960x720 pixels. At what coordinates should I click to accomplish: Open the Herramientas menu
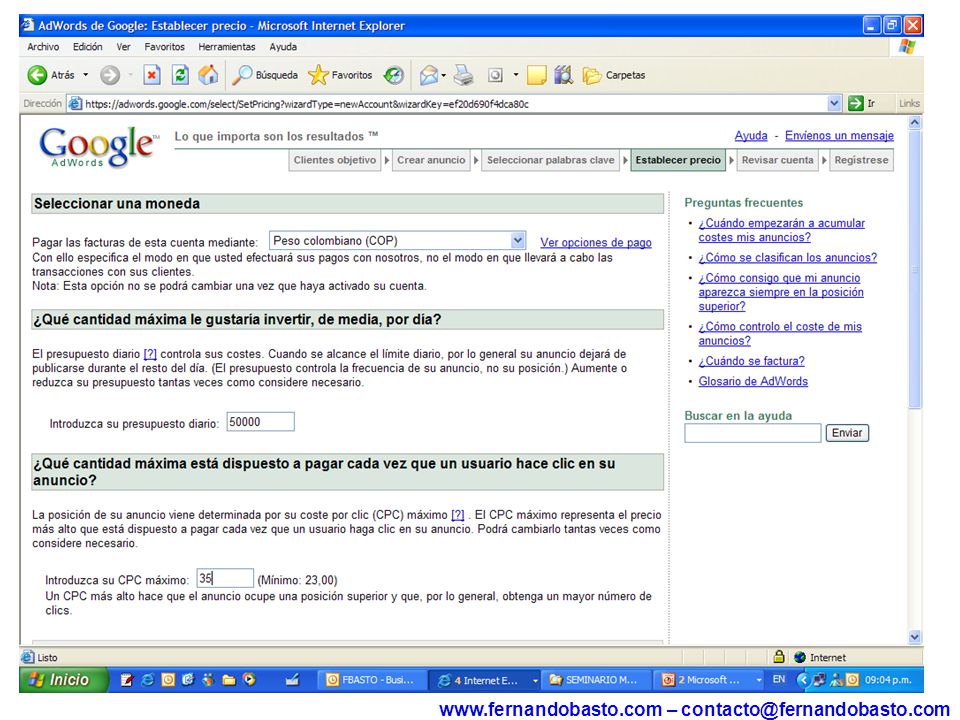click(227, 47)
